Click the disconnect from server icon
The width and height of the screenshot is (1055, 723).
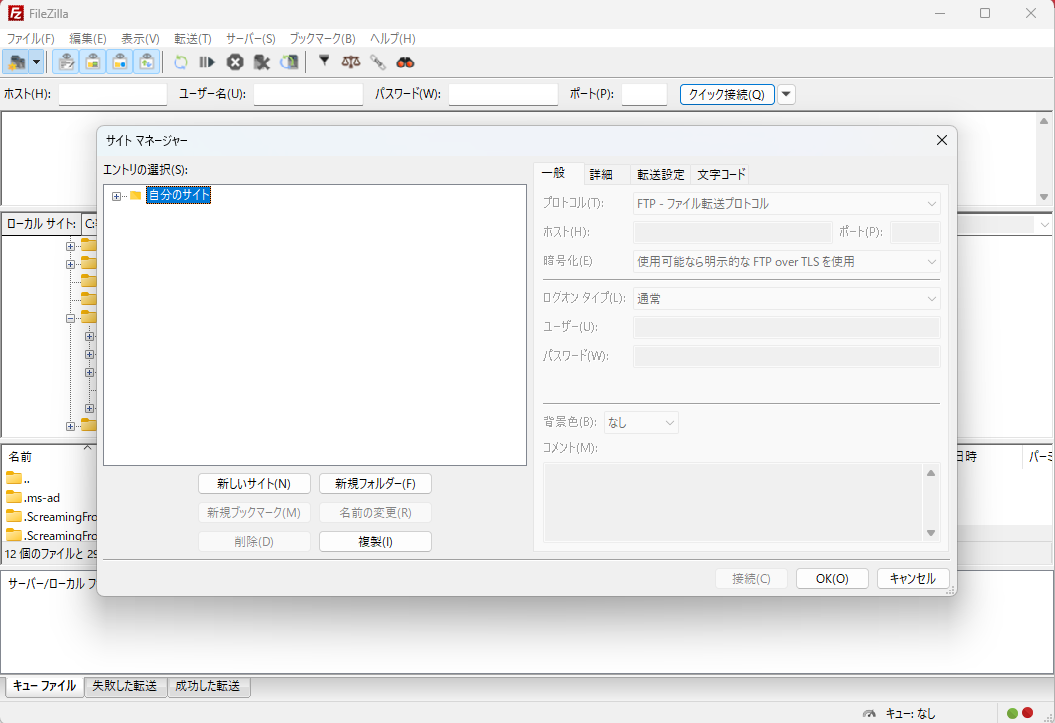262,63
